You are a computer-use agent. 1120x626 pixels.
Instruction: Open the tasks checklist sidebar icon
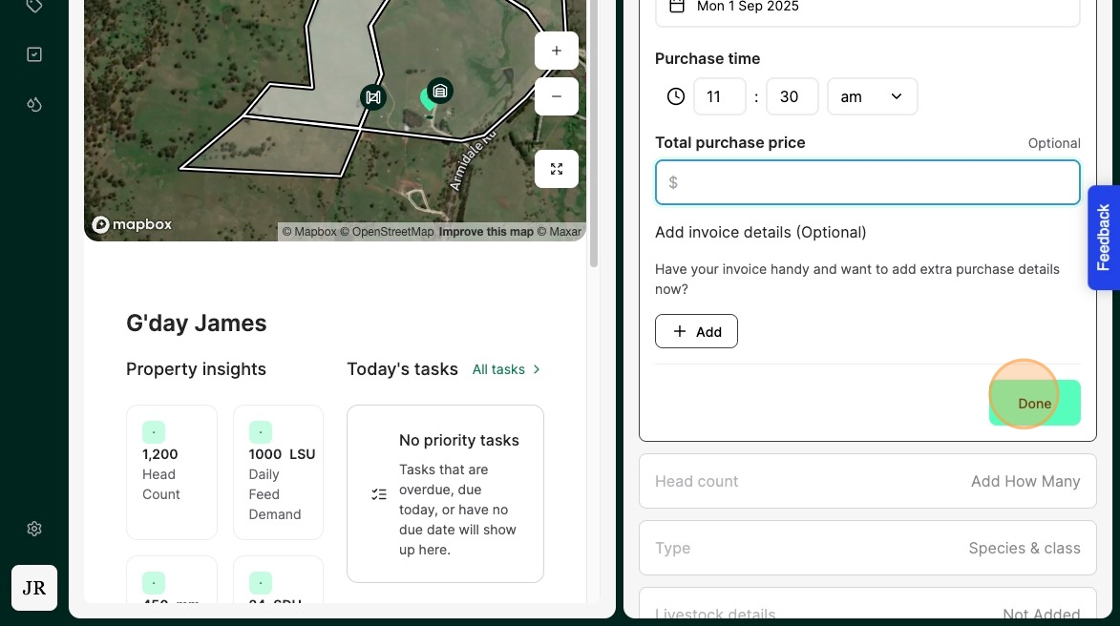pos(34,54)
